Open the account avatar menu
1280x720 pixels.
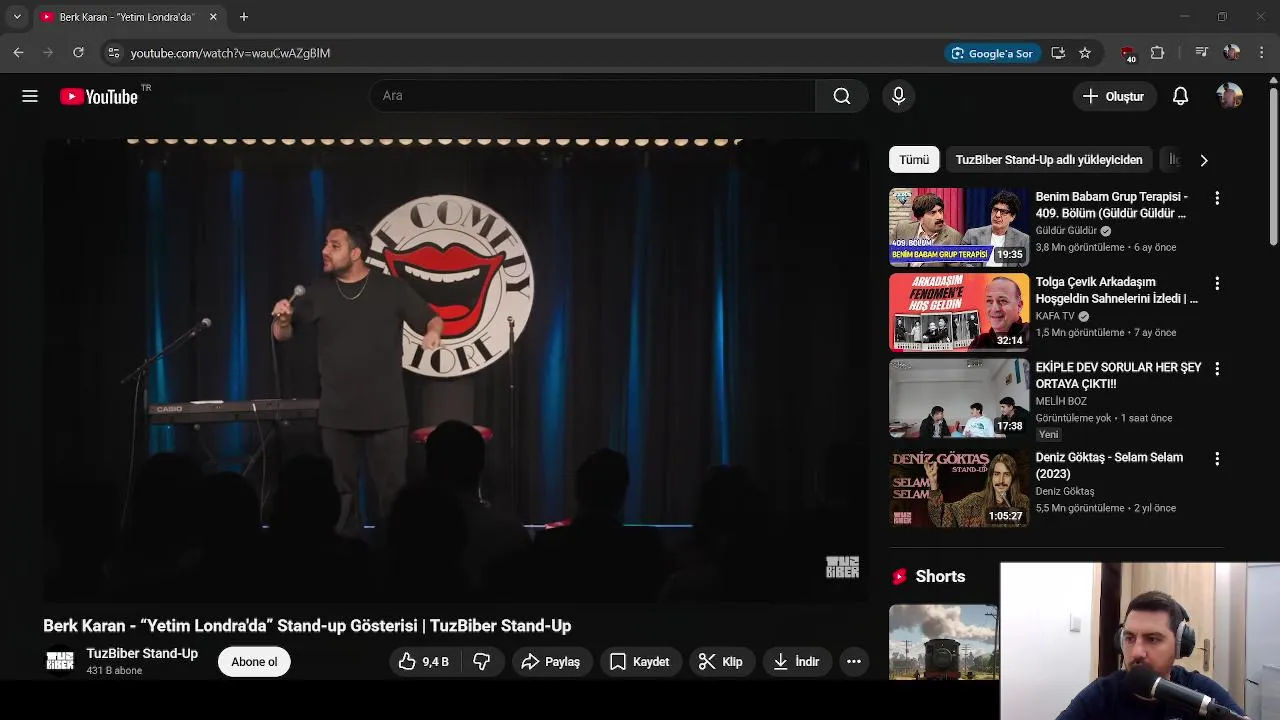pyautogui.click(x=1229, y=96)
